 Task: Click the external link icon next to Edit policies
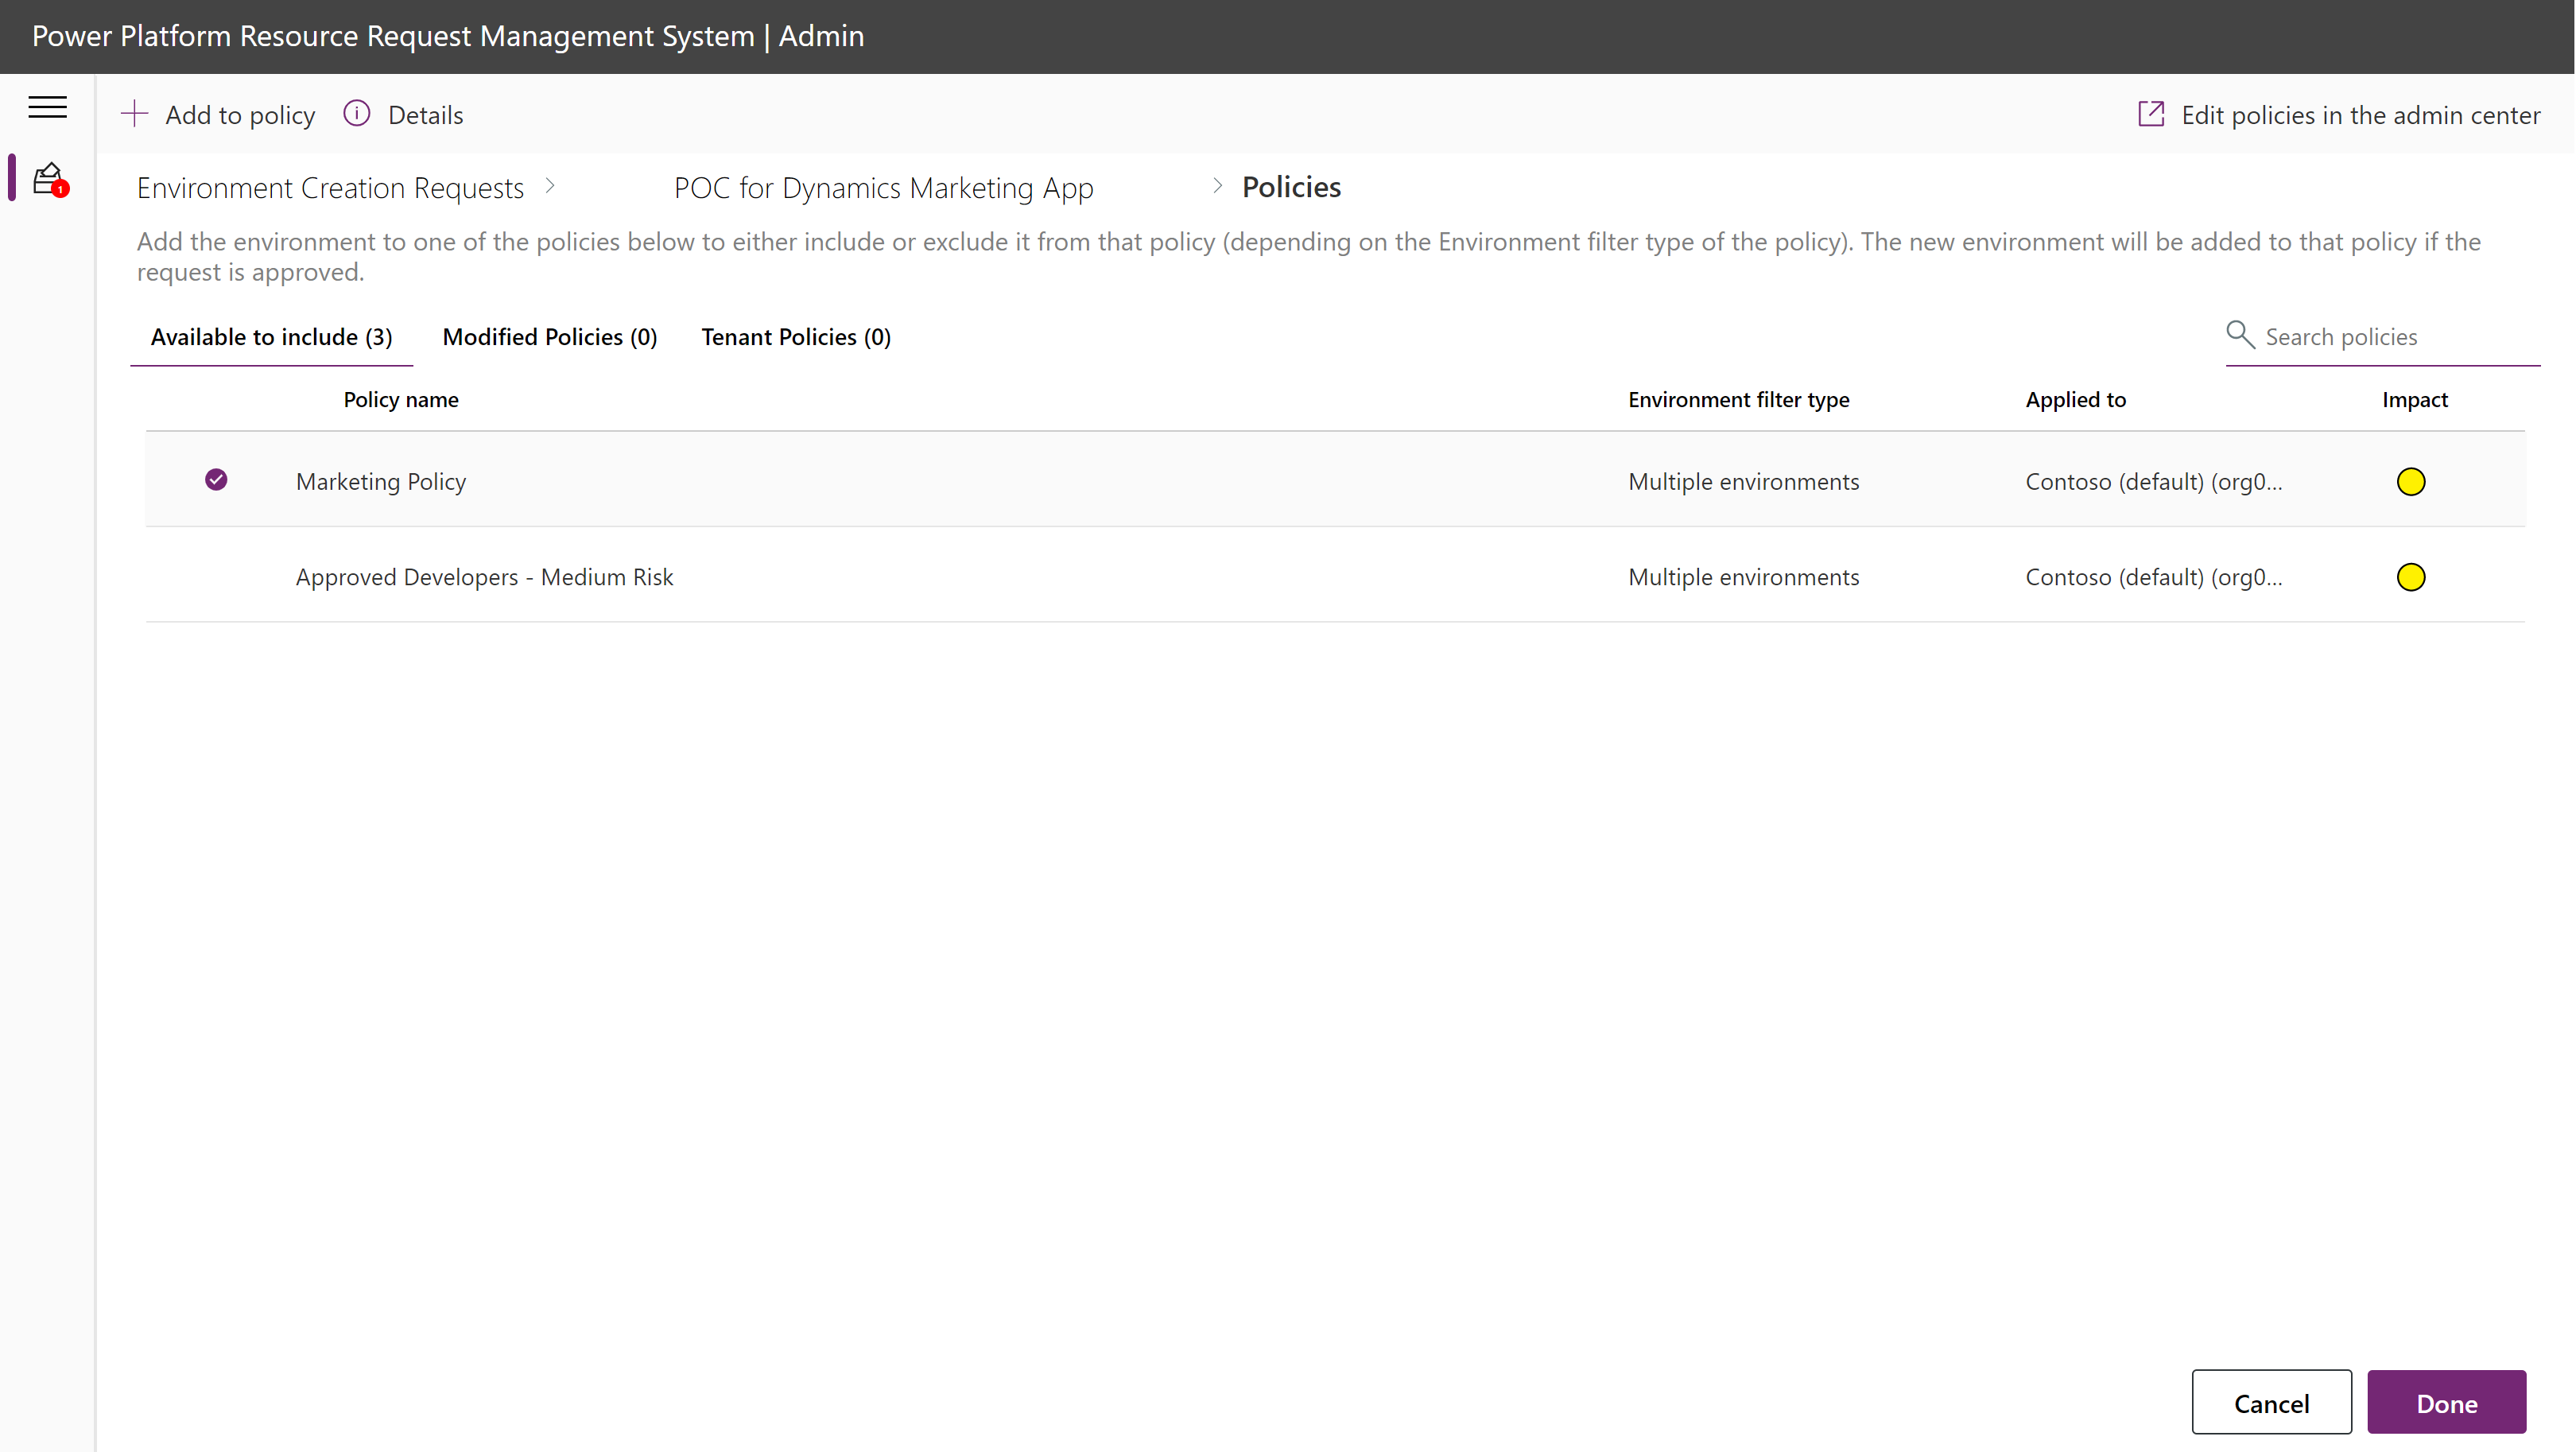pos(2153,113)
